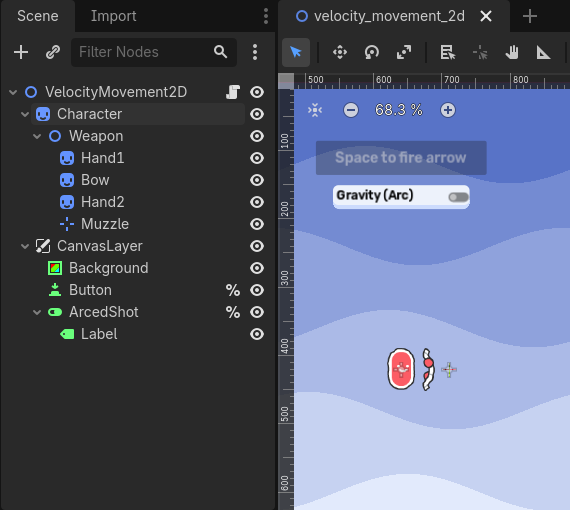The width and height of the screenshot is (570, 510).
Task: Choose the Pan Mode hand tool
Action: point(512,52)
